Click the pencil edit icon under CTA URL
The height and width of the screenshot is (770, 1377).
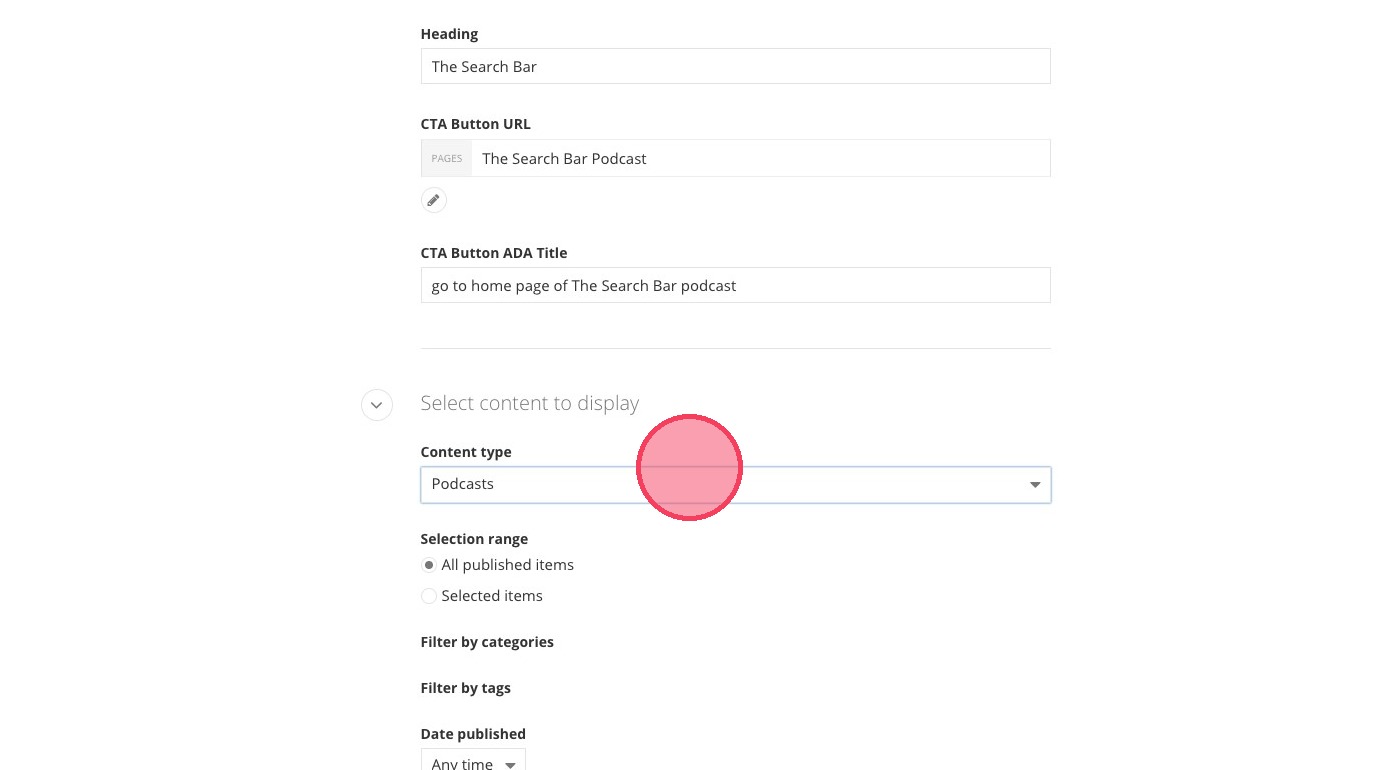[x=433, y=200]
